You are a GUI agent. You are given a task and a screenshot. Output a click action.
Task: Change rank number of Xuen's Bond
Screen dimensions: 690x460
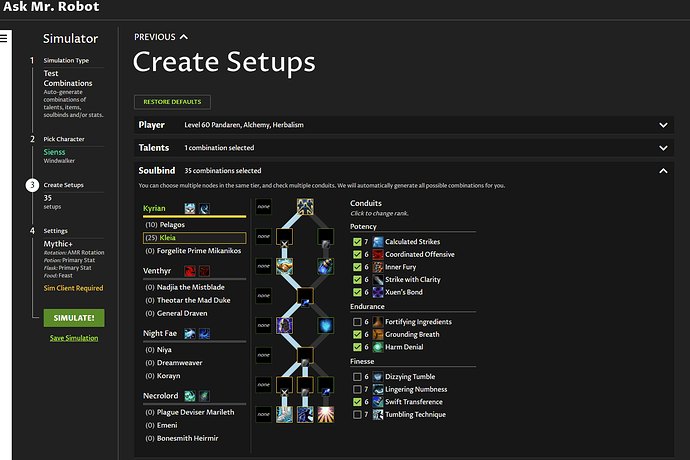366,292
